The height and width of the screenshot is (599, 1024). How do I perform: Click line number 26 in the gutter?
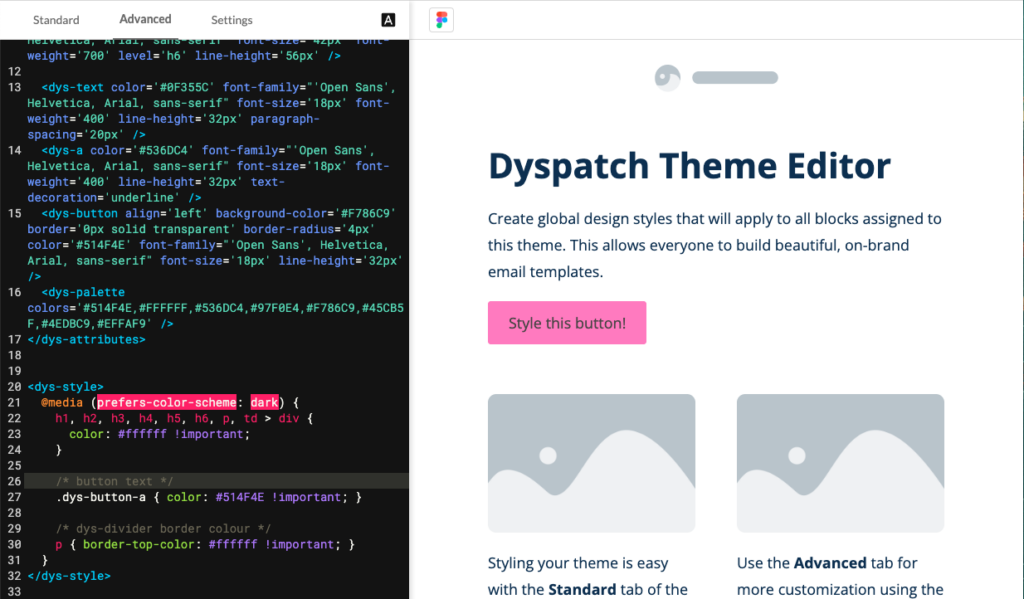(14, 481)
